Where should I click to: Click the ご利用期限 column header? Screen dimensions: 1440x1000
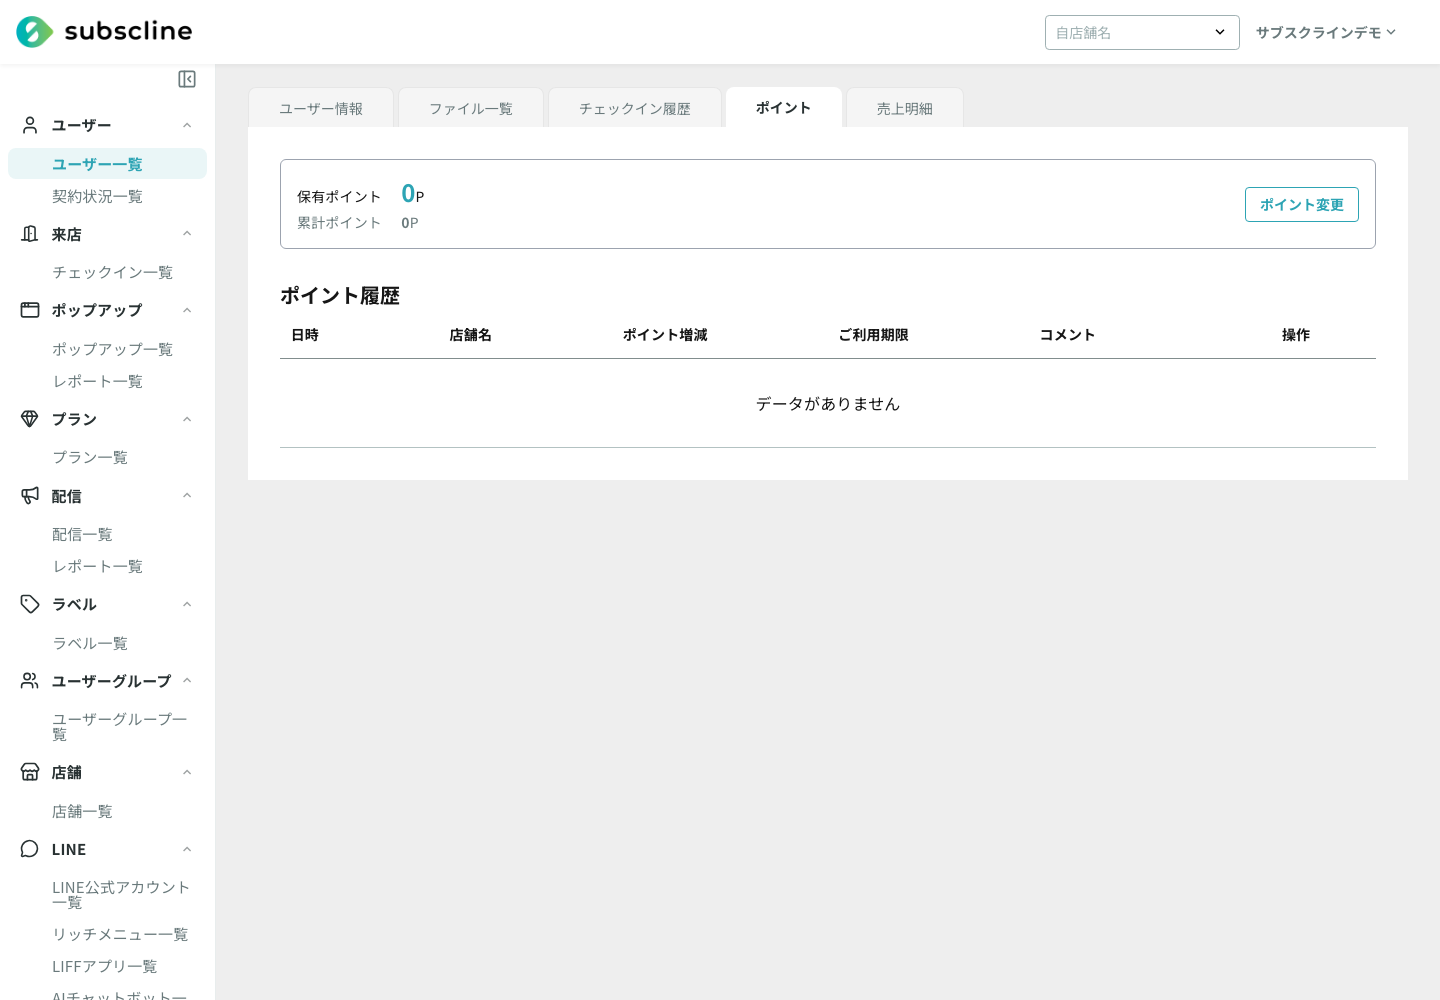(x=873, y=335)
